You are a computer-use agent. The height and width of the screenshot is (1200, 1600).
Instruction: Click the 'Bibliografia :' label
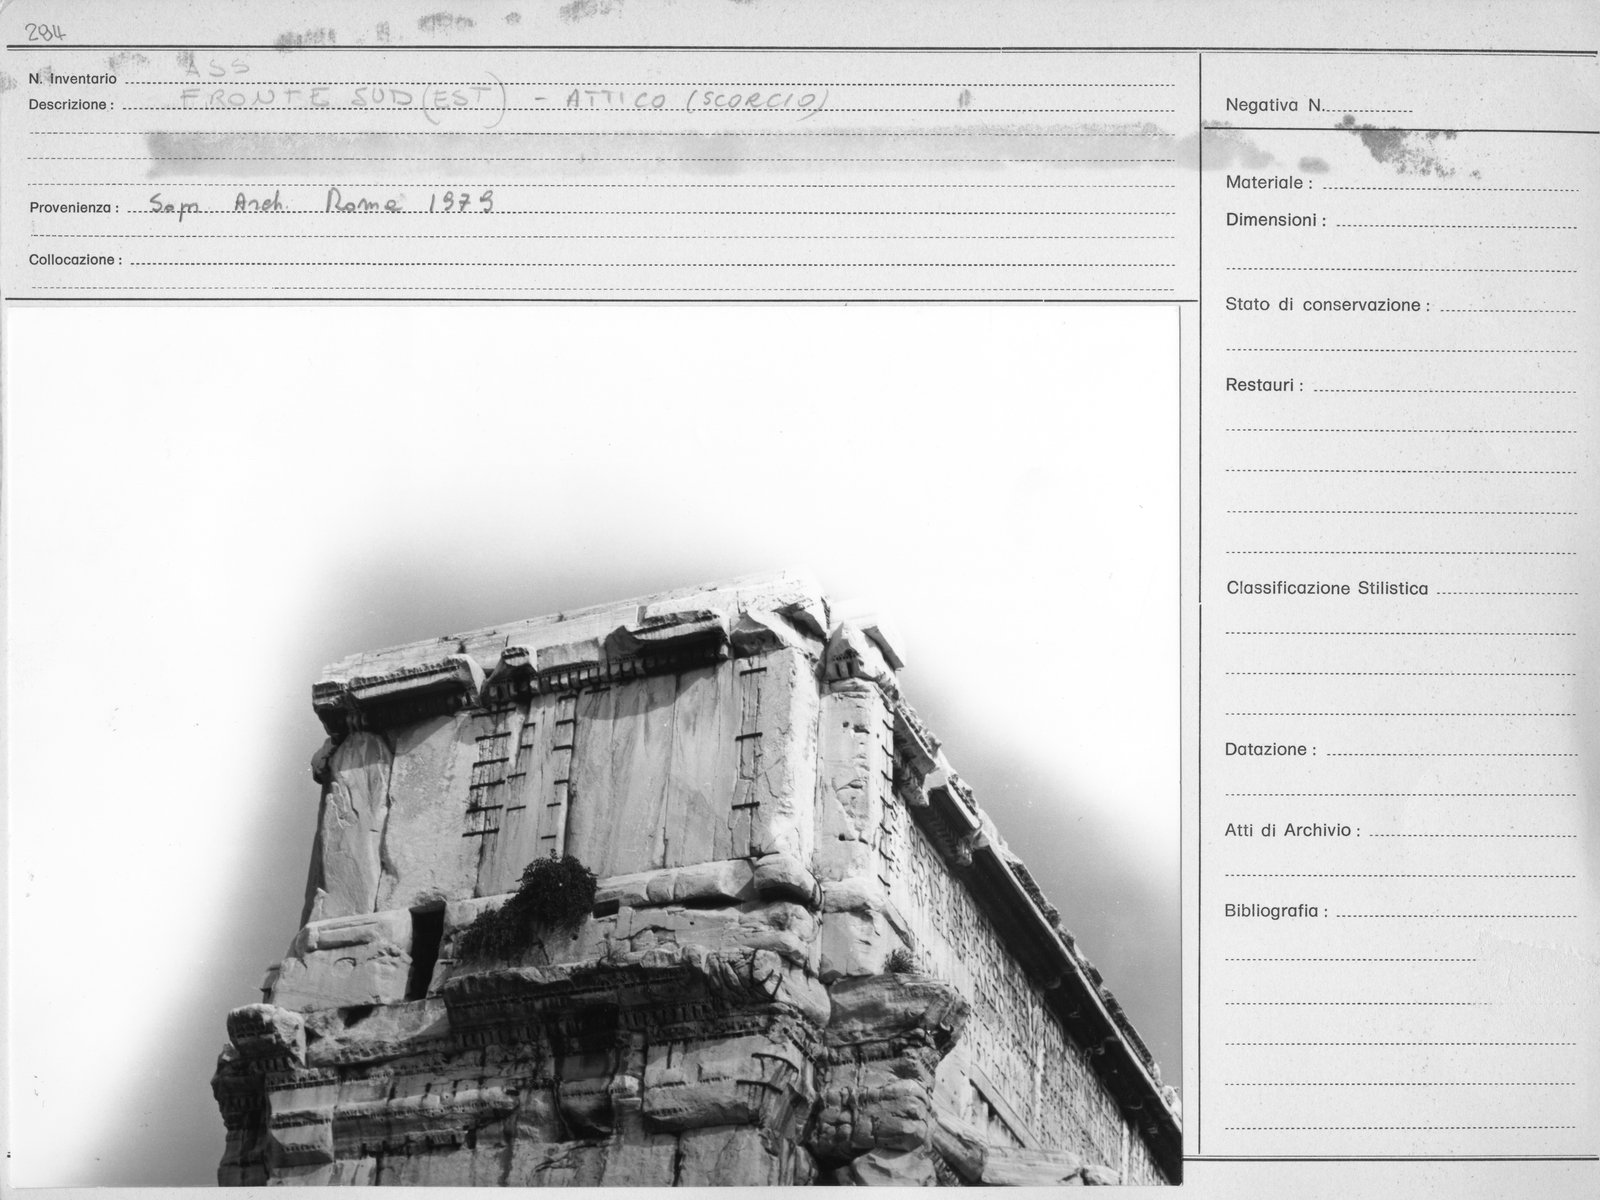click(x=1276, y=912)
